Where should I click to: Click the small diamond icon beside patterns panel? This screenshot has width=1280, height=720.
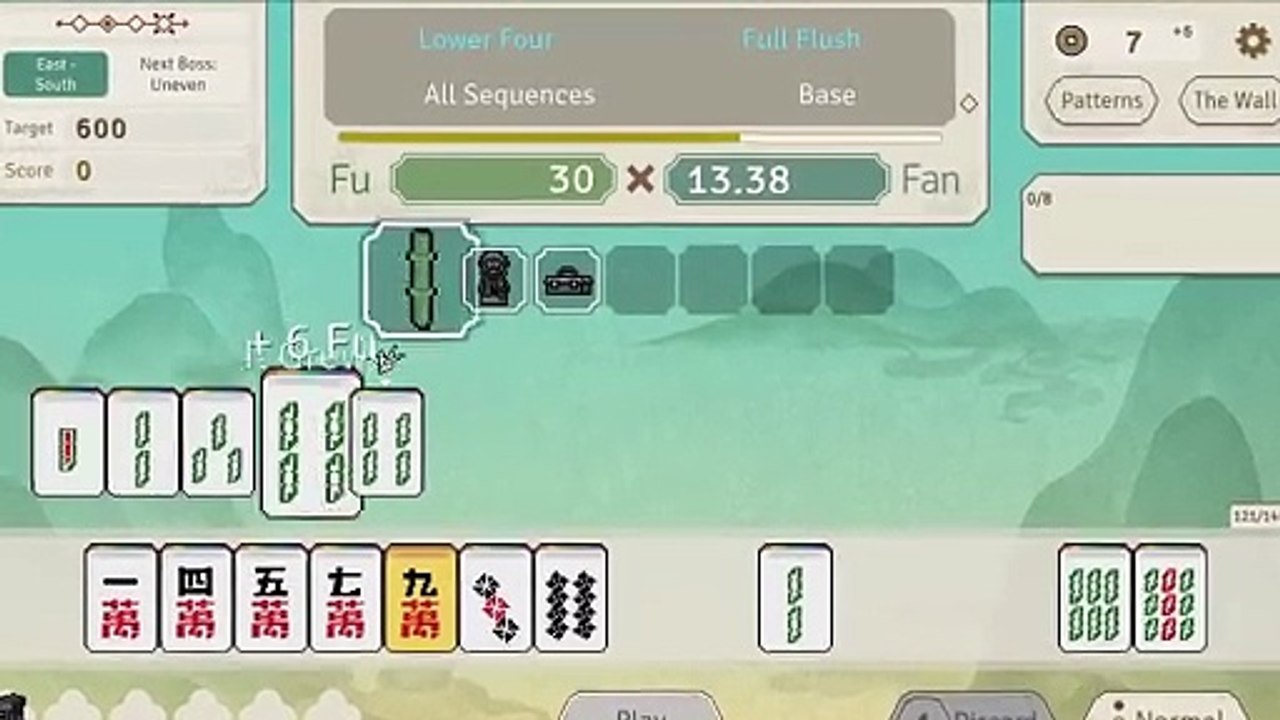(x=968, y=103)
